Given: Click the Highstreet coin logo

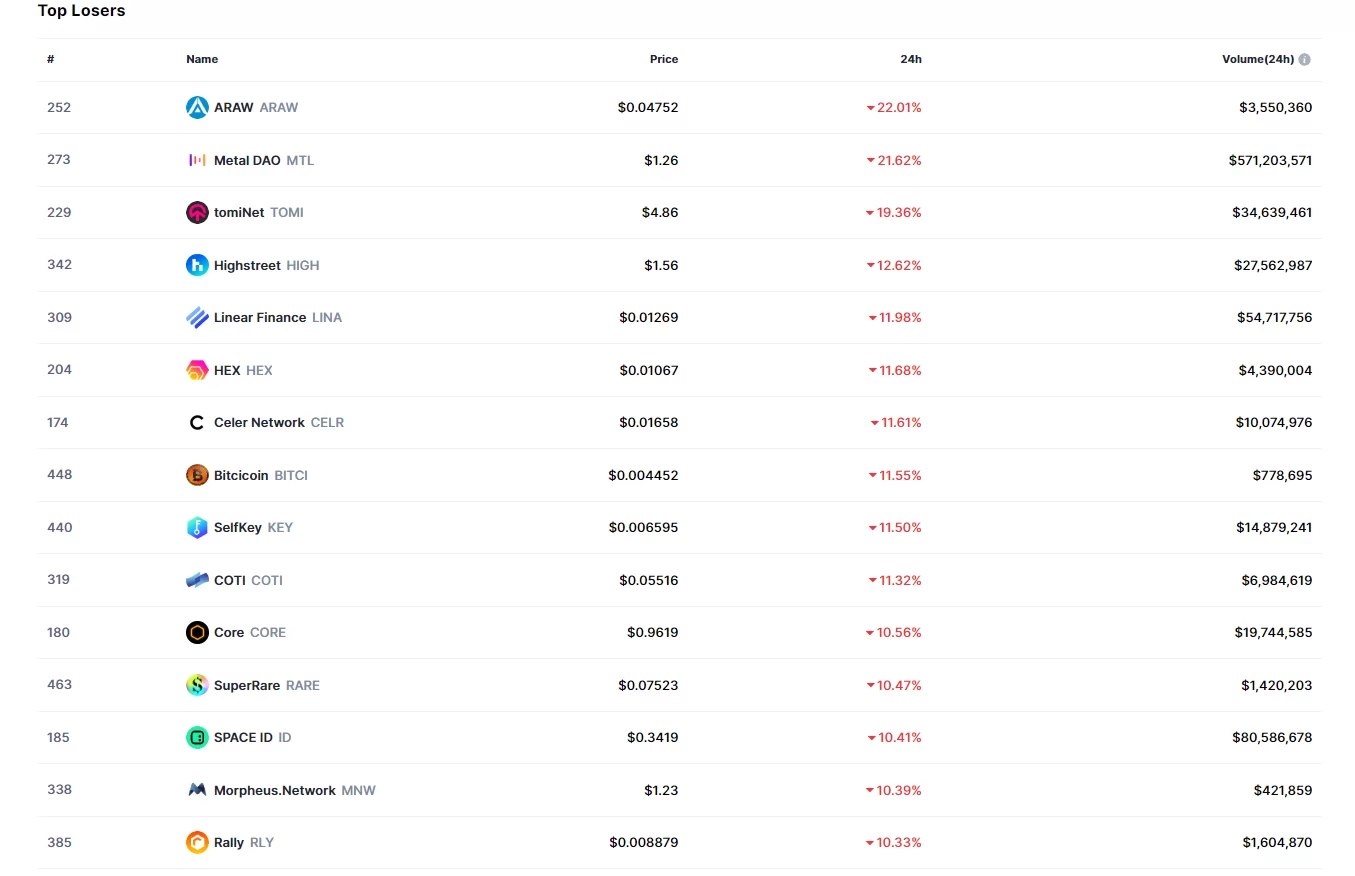Looking at the screenshot, I should point(197,265).
